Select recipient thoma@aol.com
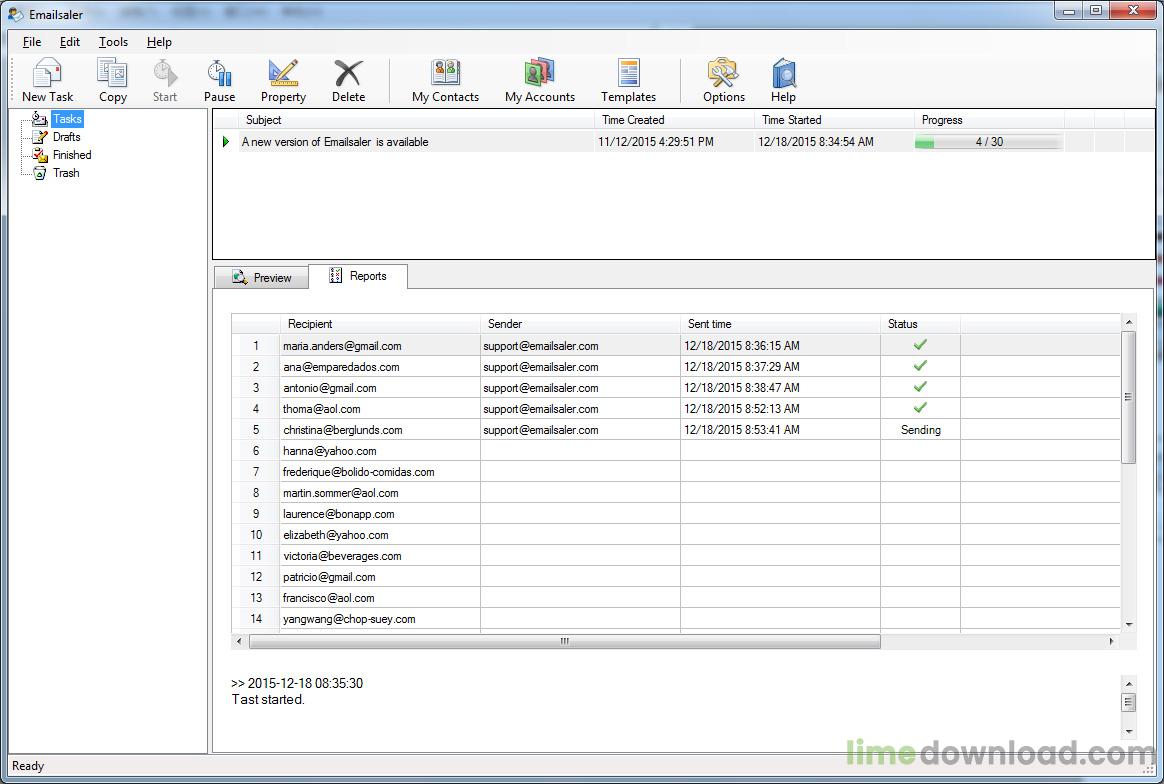 click(x=321, y=409)
